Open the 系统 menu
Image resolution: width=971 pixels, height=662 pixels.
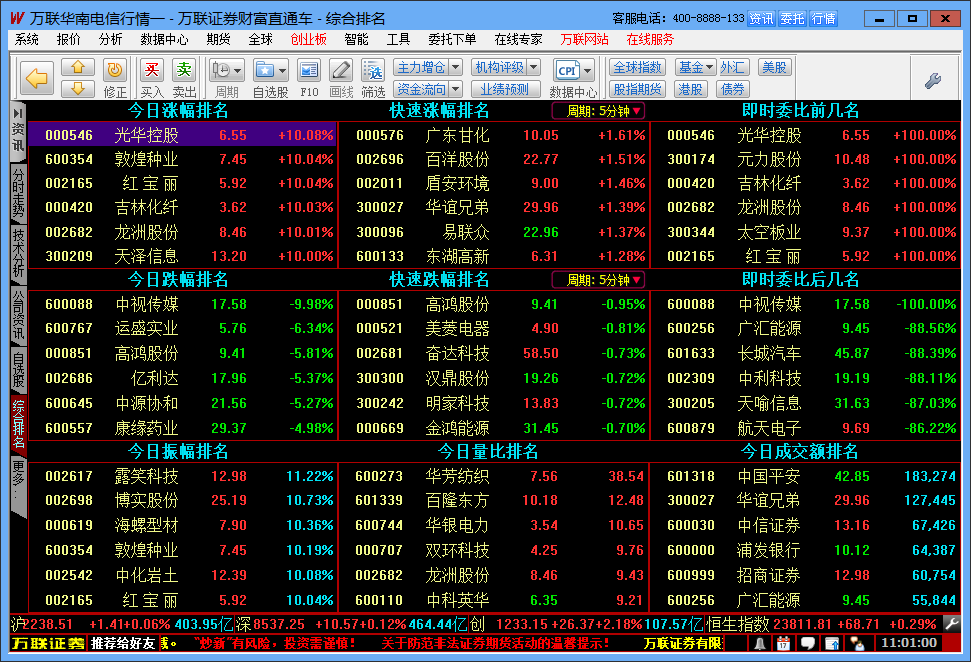tap(27, 40)
